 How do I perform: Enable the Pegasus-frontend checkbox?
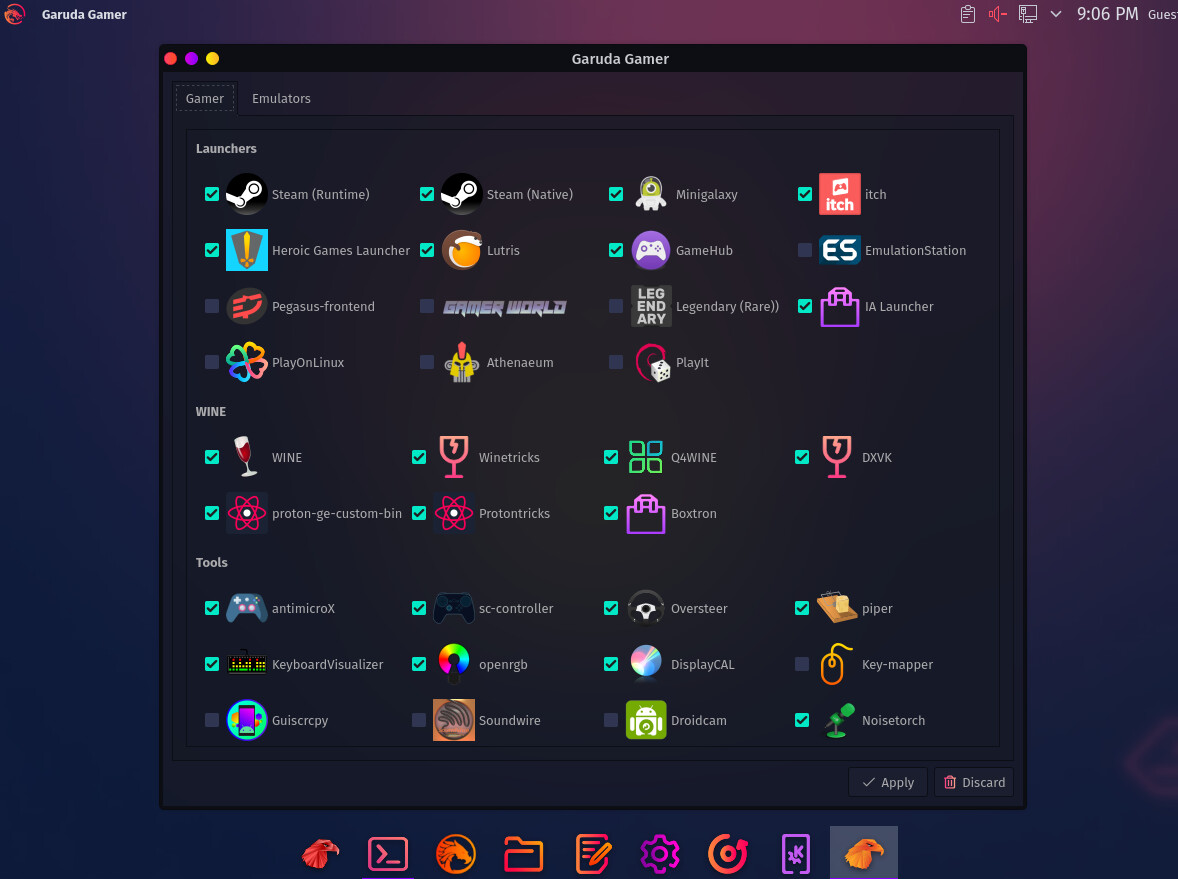(x=212, y=307)
